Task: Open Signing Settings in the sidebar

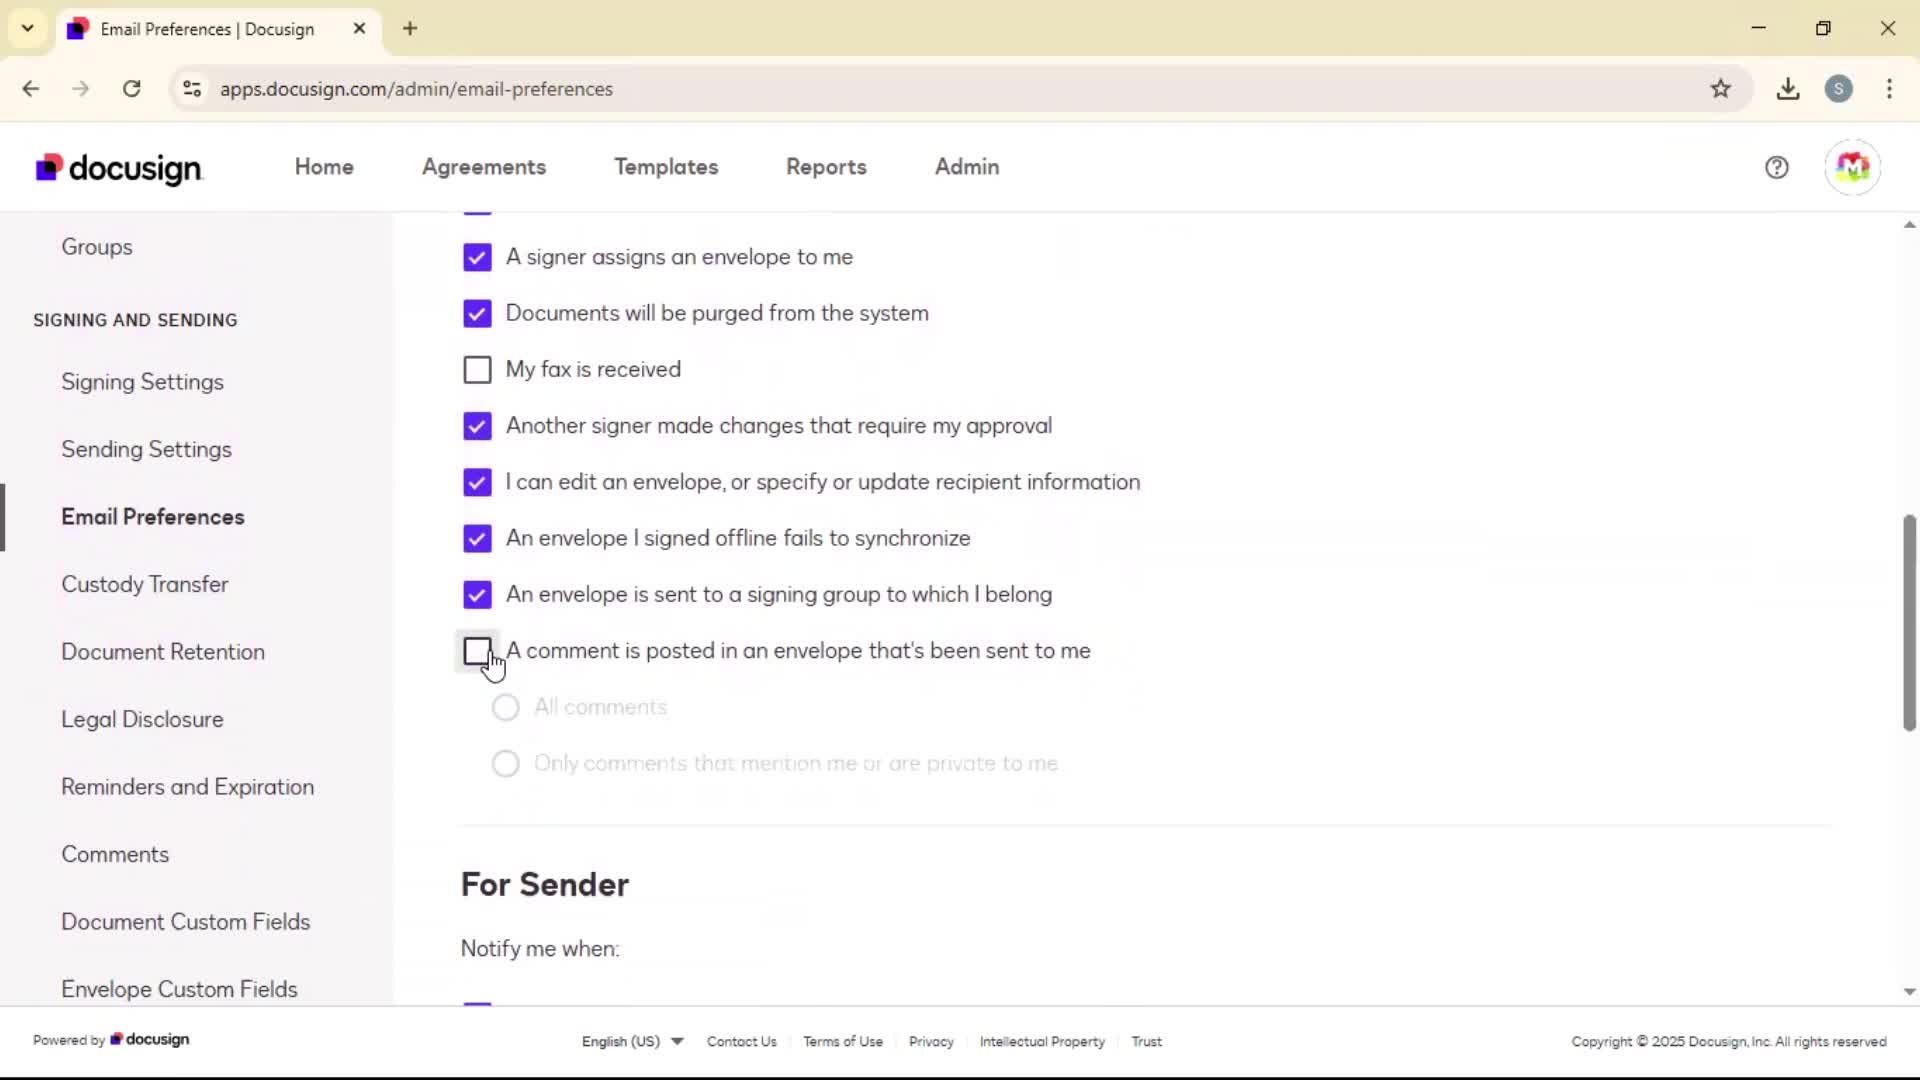Action: pyautogui.click(x=142, y=382)
